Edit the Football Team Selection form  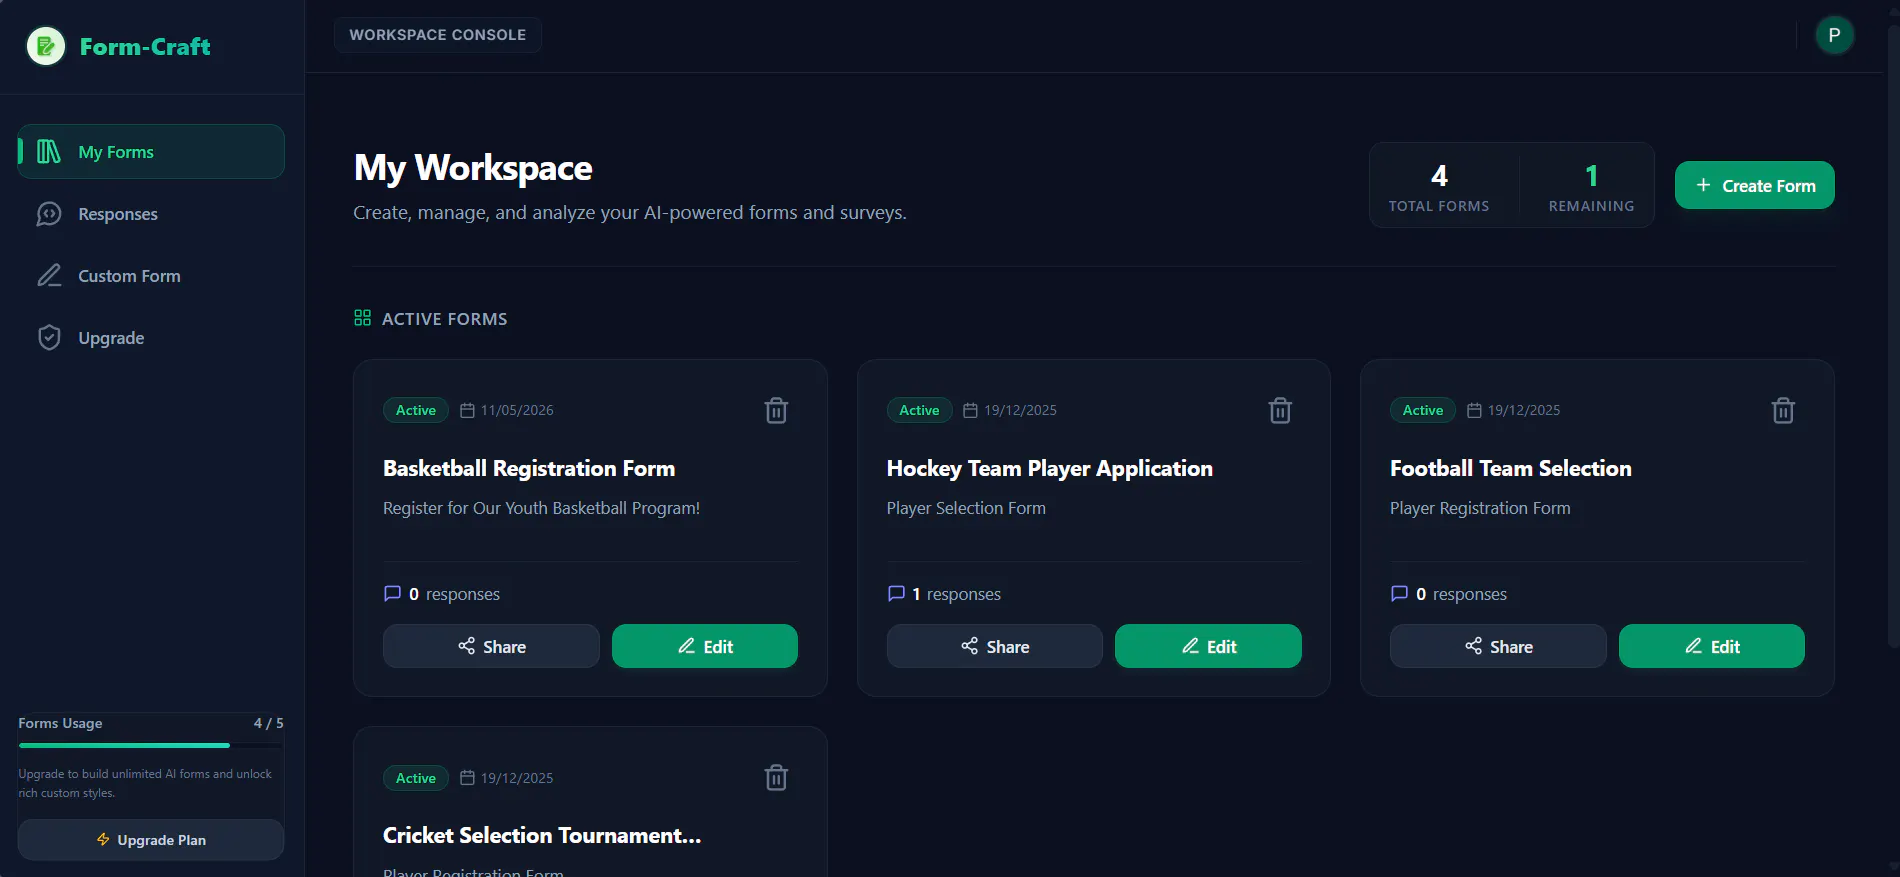(1712, 646)
